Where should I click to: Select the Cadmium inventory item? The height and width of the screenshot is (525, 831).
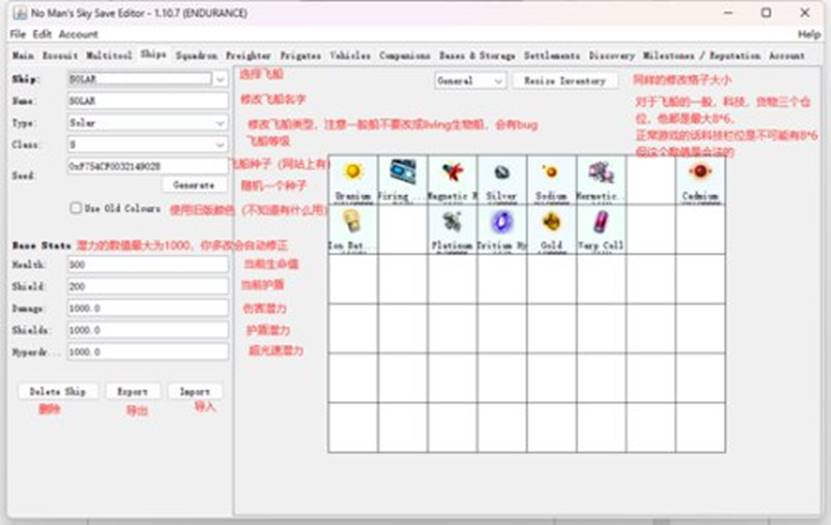pos(700,180)
